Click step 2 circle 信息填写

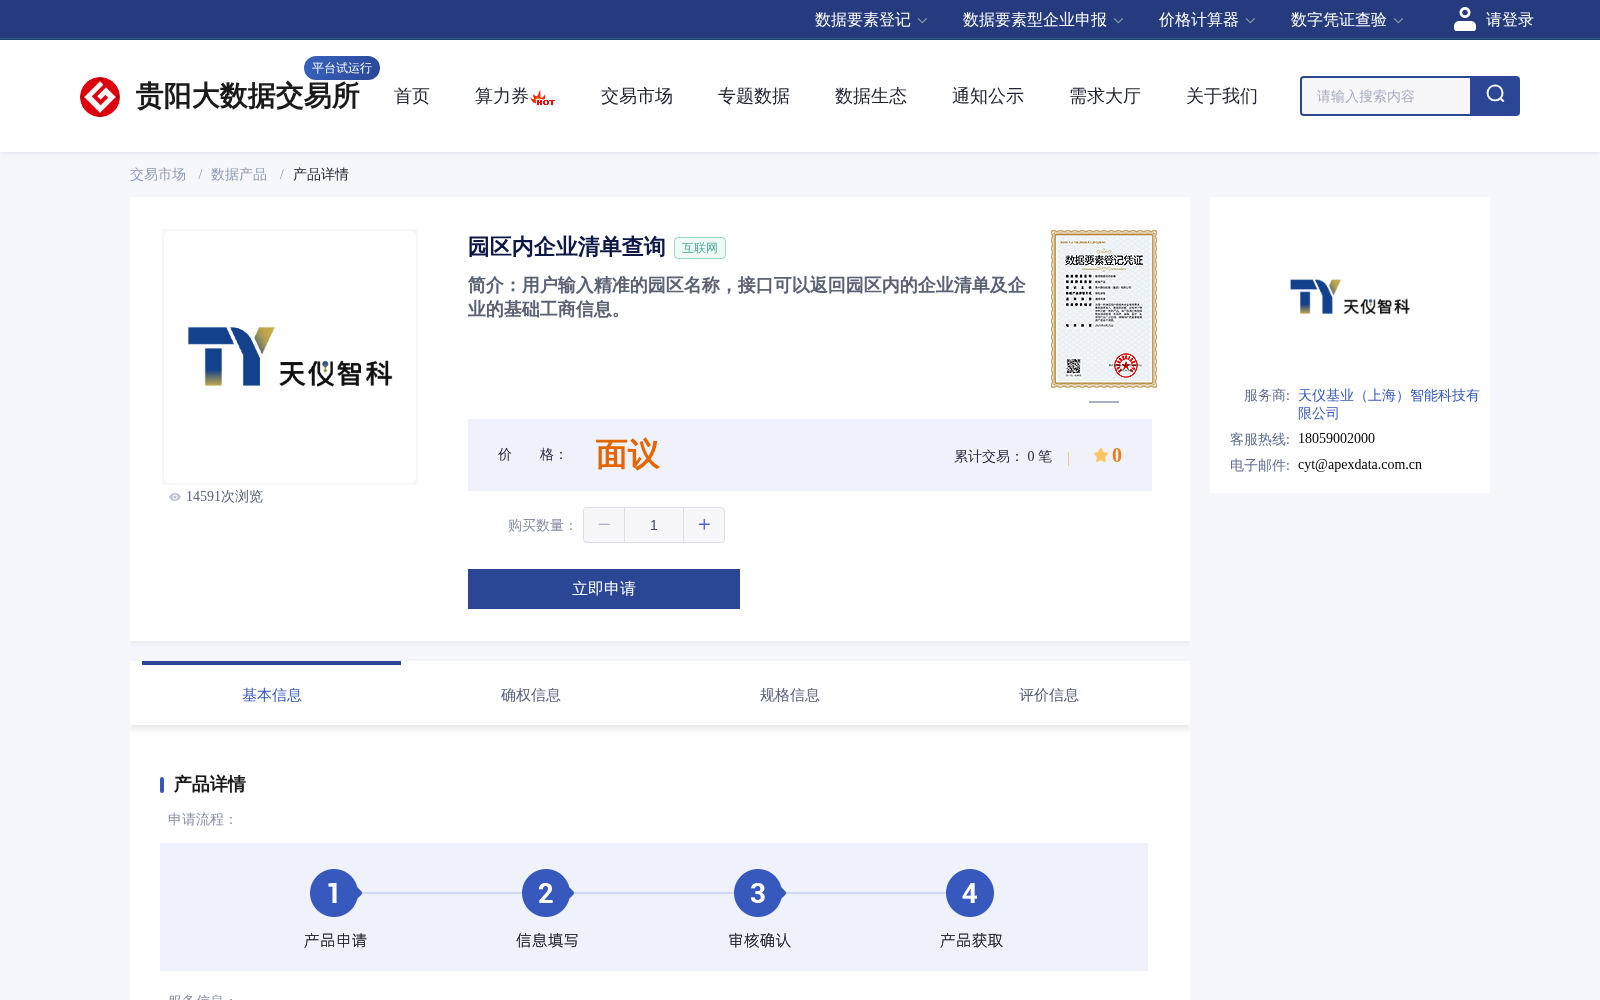546,893
